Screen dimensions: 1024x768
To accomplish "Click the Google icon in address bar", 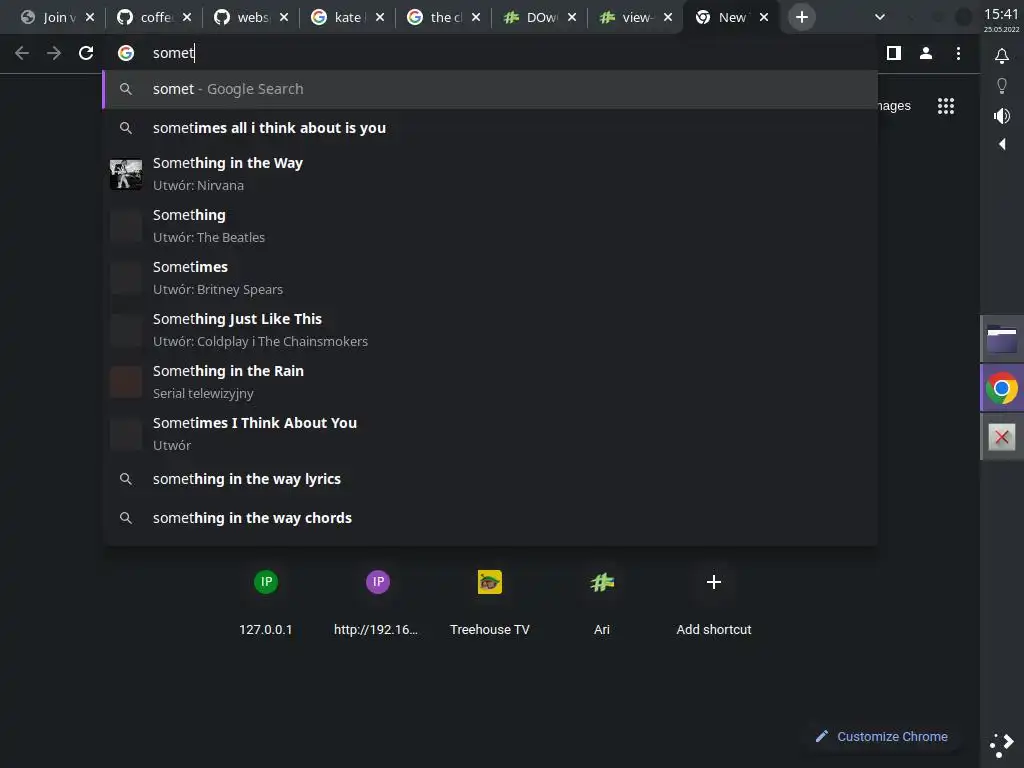I will coord(126,53).
